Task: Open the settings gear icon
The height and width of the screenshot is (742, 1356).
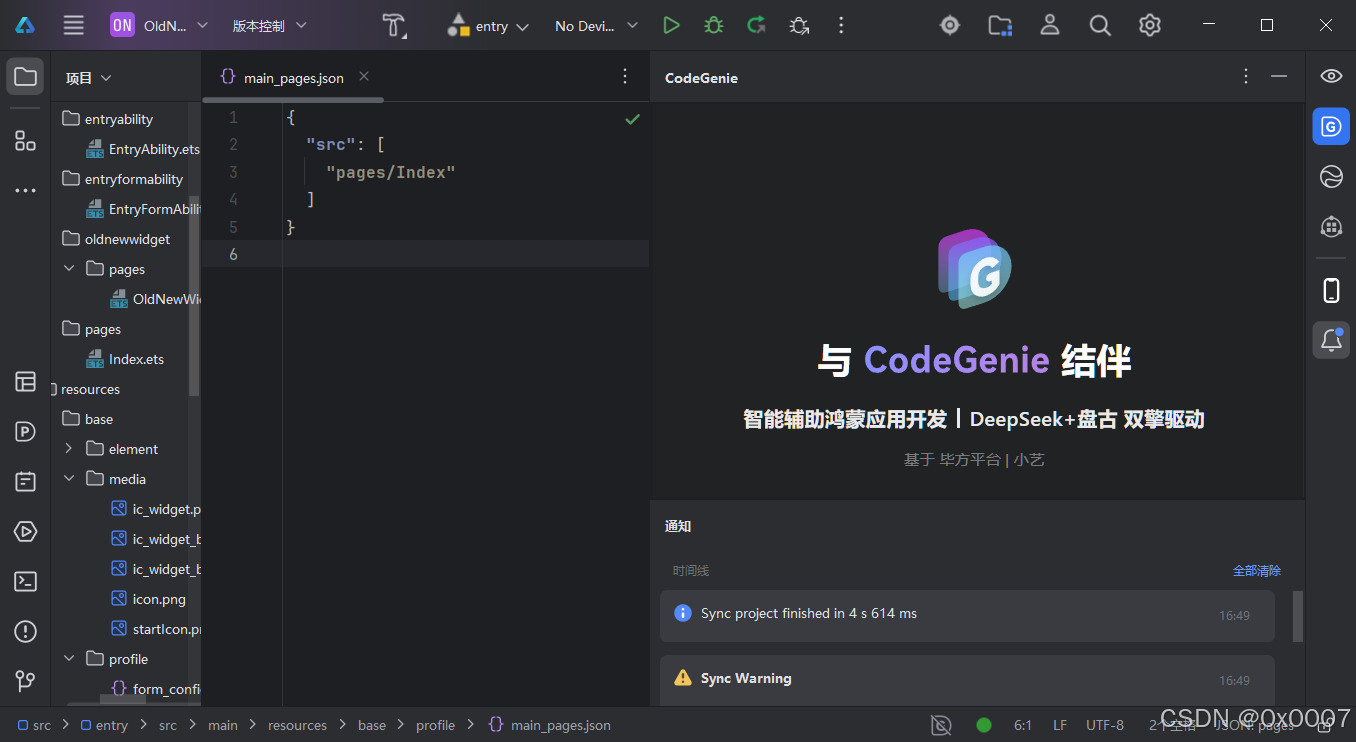Action: point(1150,26)
